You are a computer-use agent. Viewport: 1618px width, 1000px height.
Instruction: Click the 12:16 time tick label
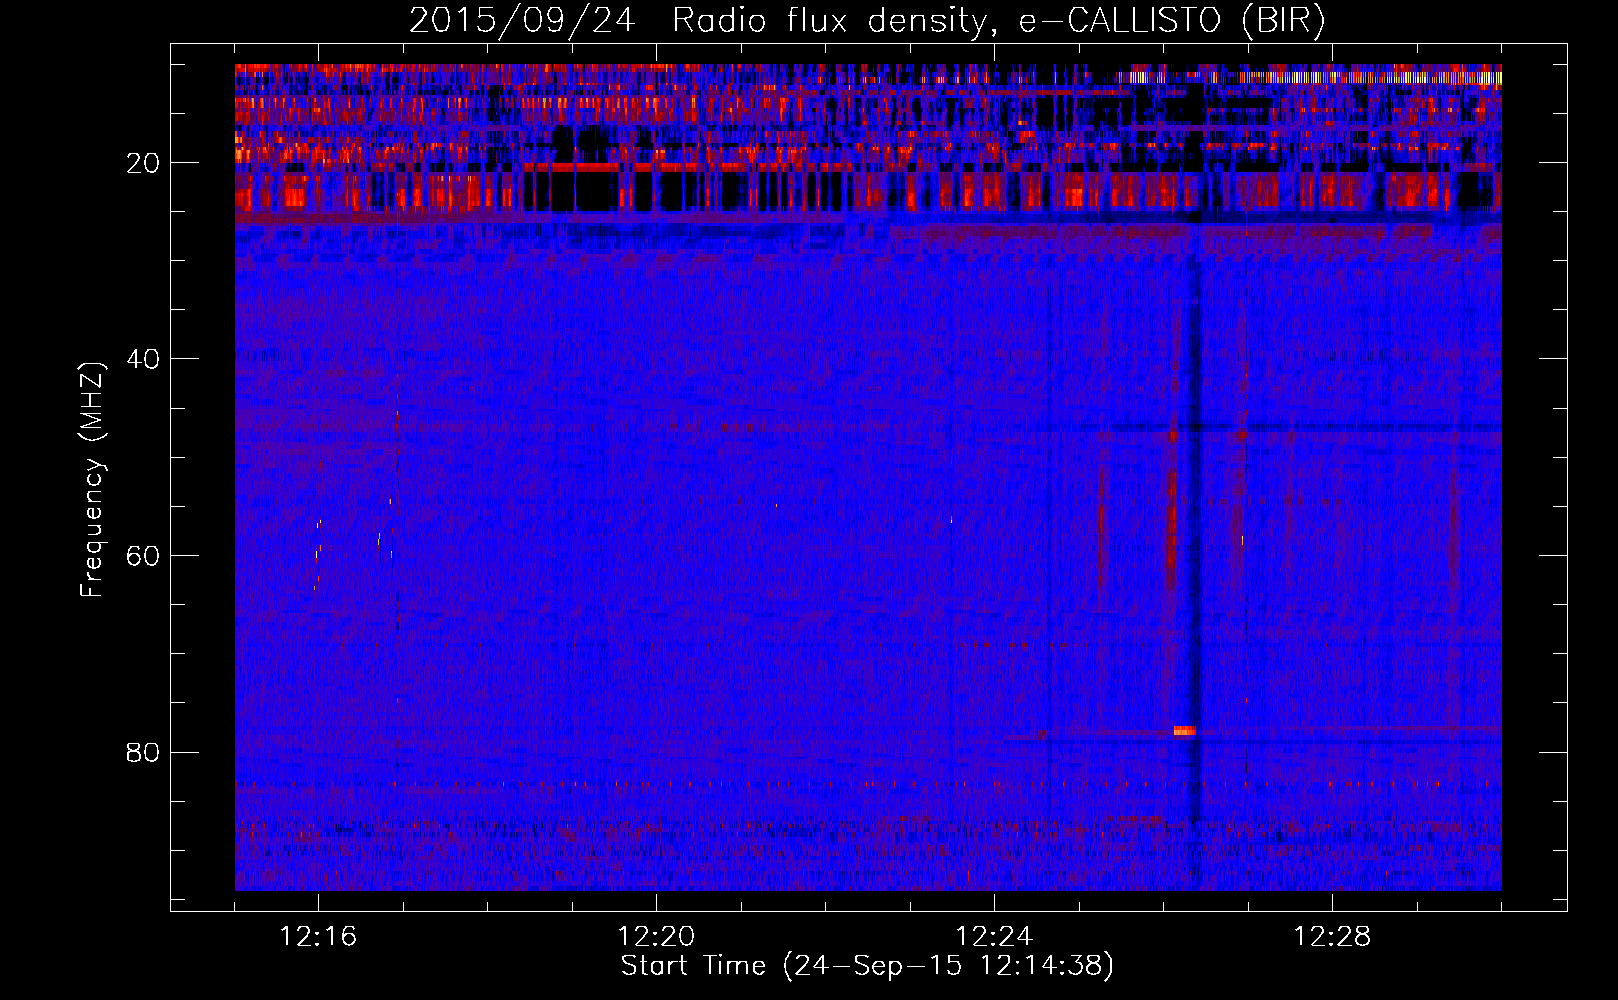click(318, 937)
